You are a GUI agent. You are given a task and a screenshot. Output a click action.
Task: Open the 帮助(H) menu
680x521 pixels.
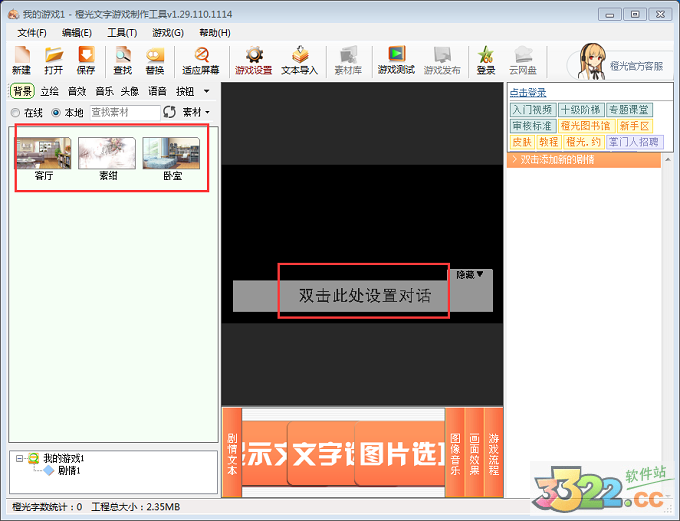[215, 33]
